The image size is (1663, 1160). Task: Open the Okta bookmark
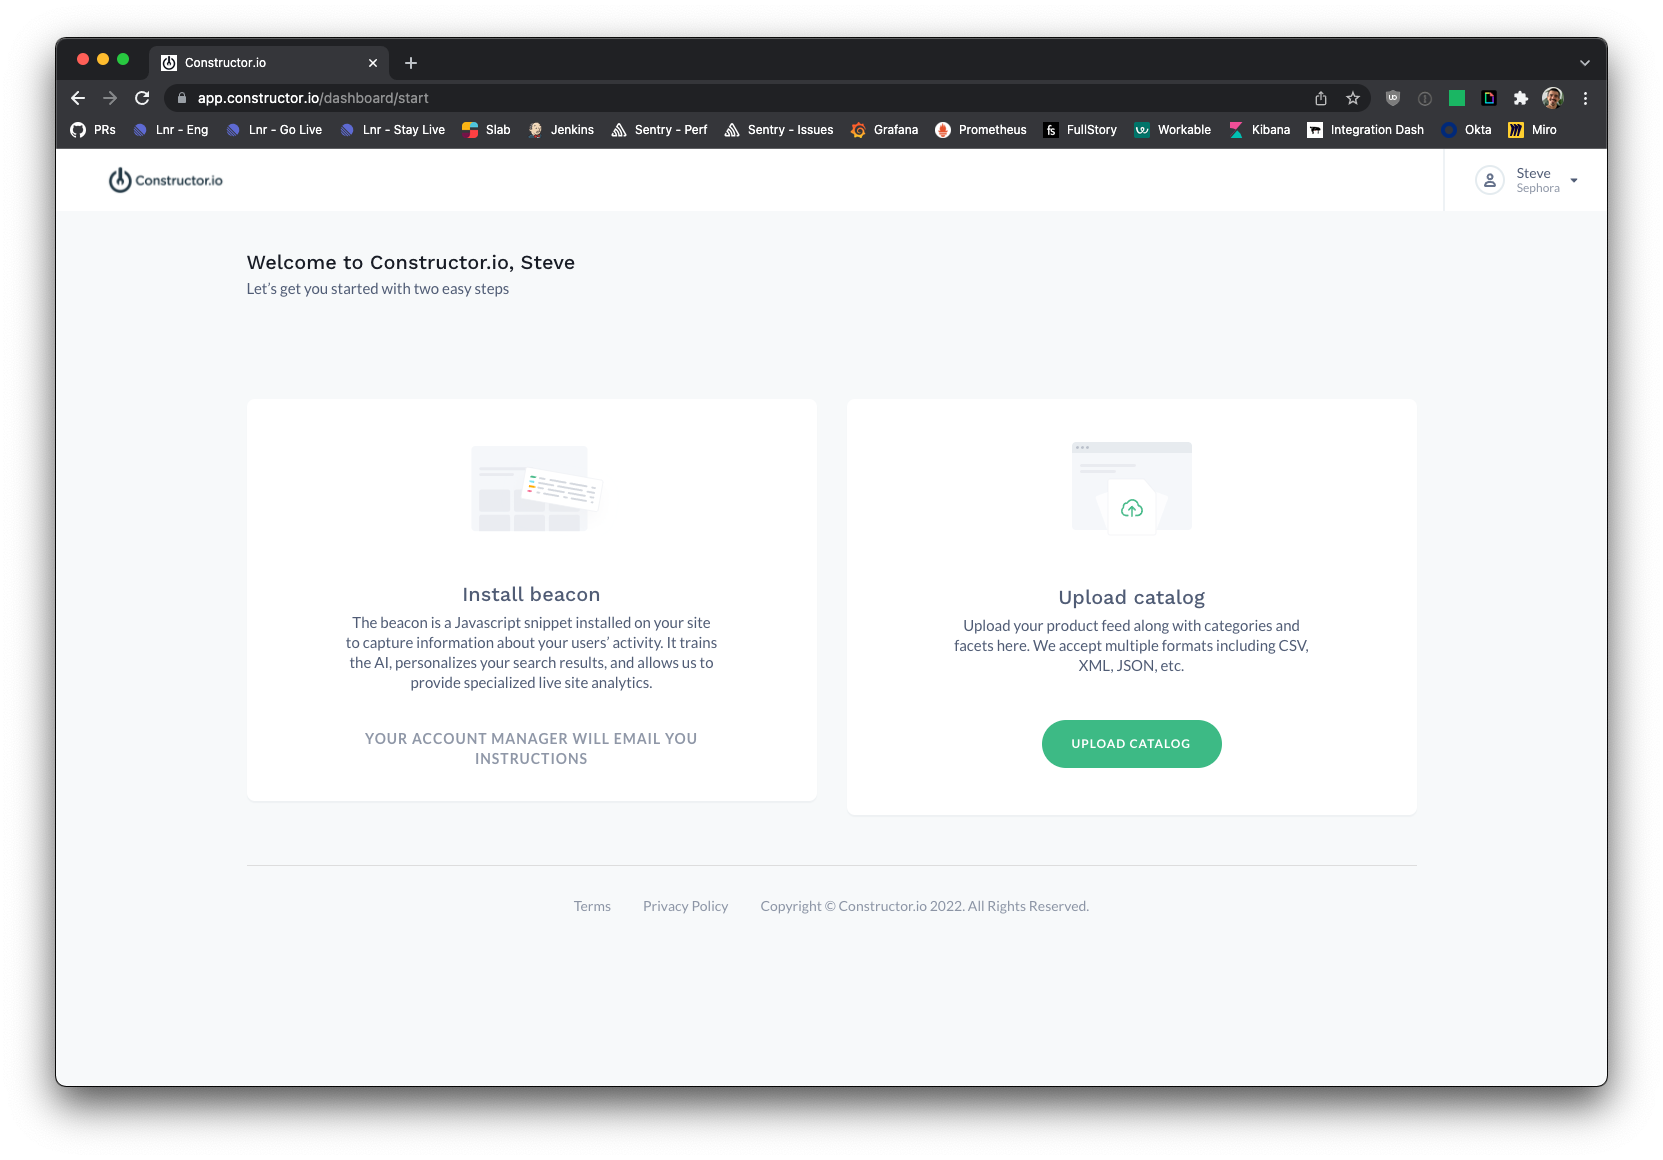coord(1466,130)
